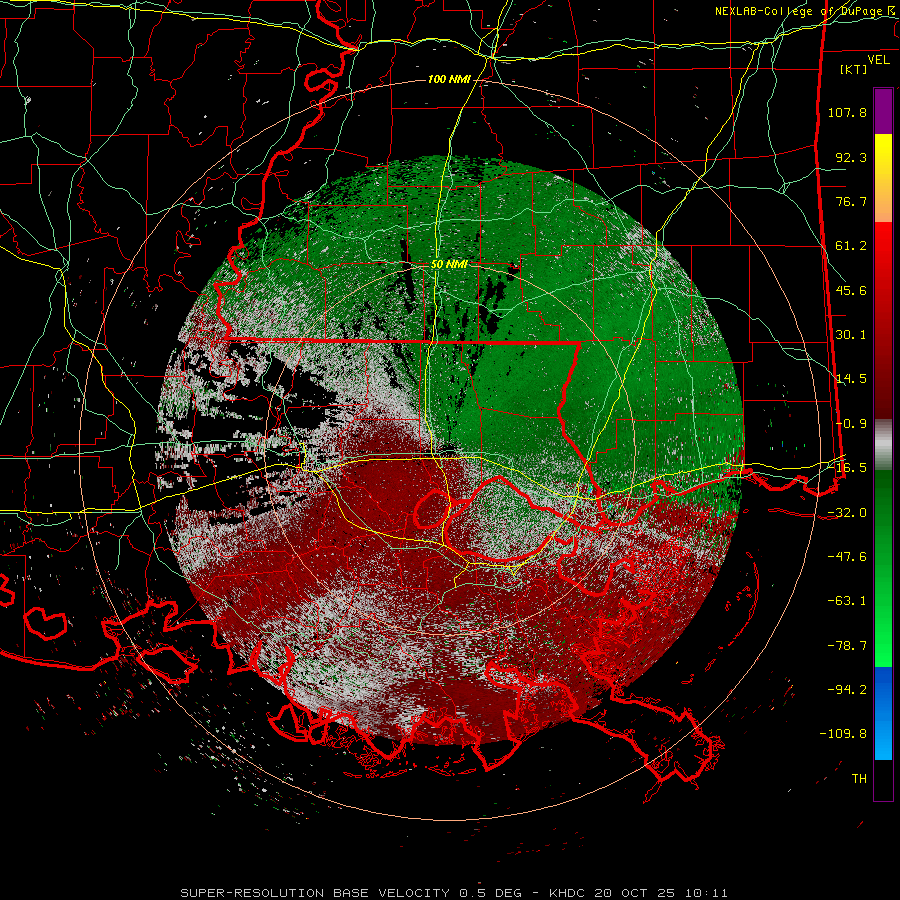
Task: Click the 30.1 velocity scale value
Action: tap(851, 335)
